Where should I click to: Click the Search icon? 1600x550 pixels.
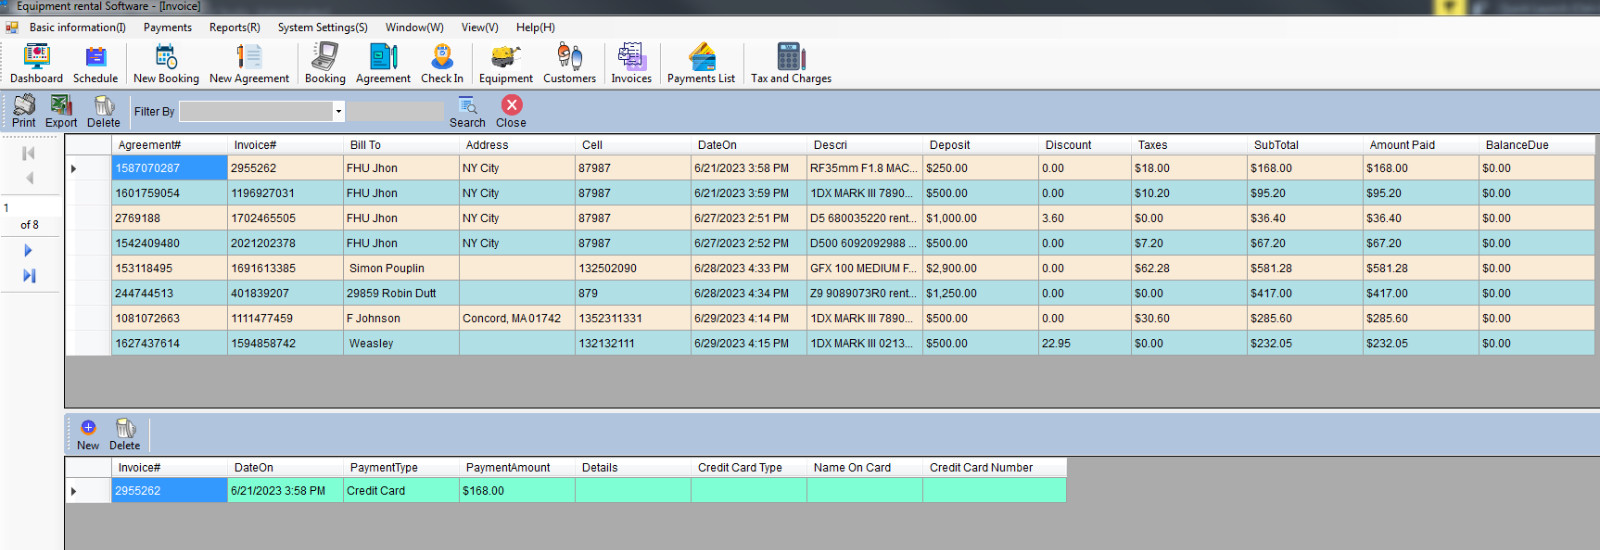pyautogui.click(x=467, y=111)
